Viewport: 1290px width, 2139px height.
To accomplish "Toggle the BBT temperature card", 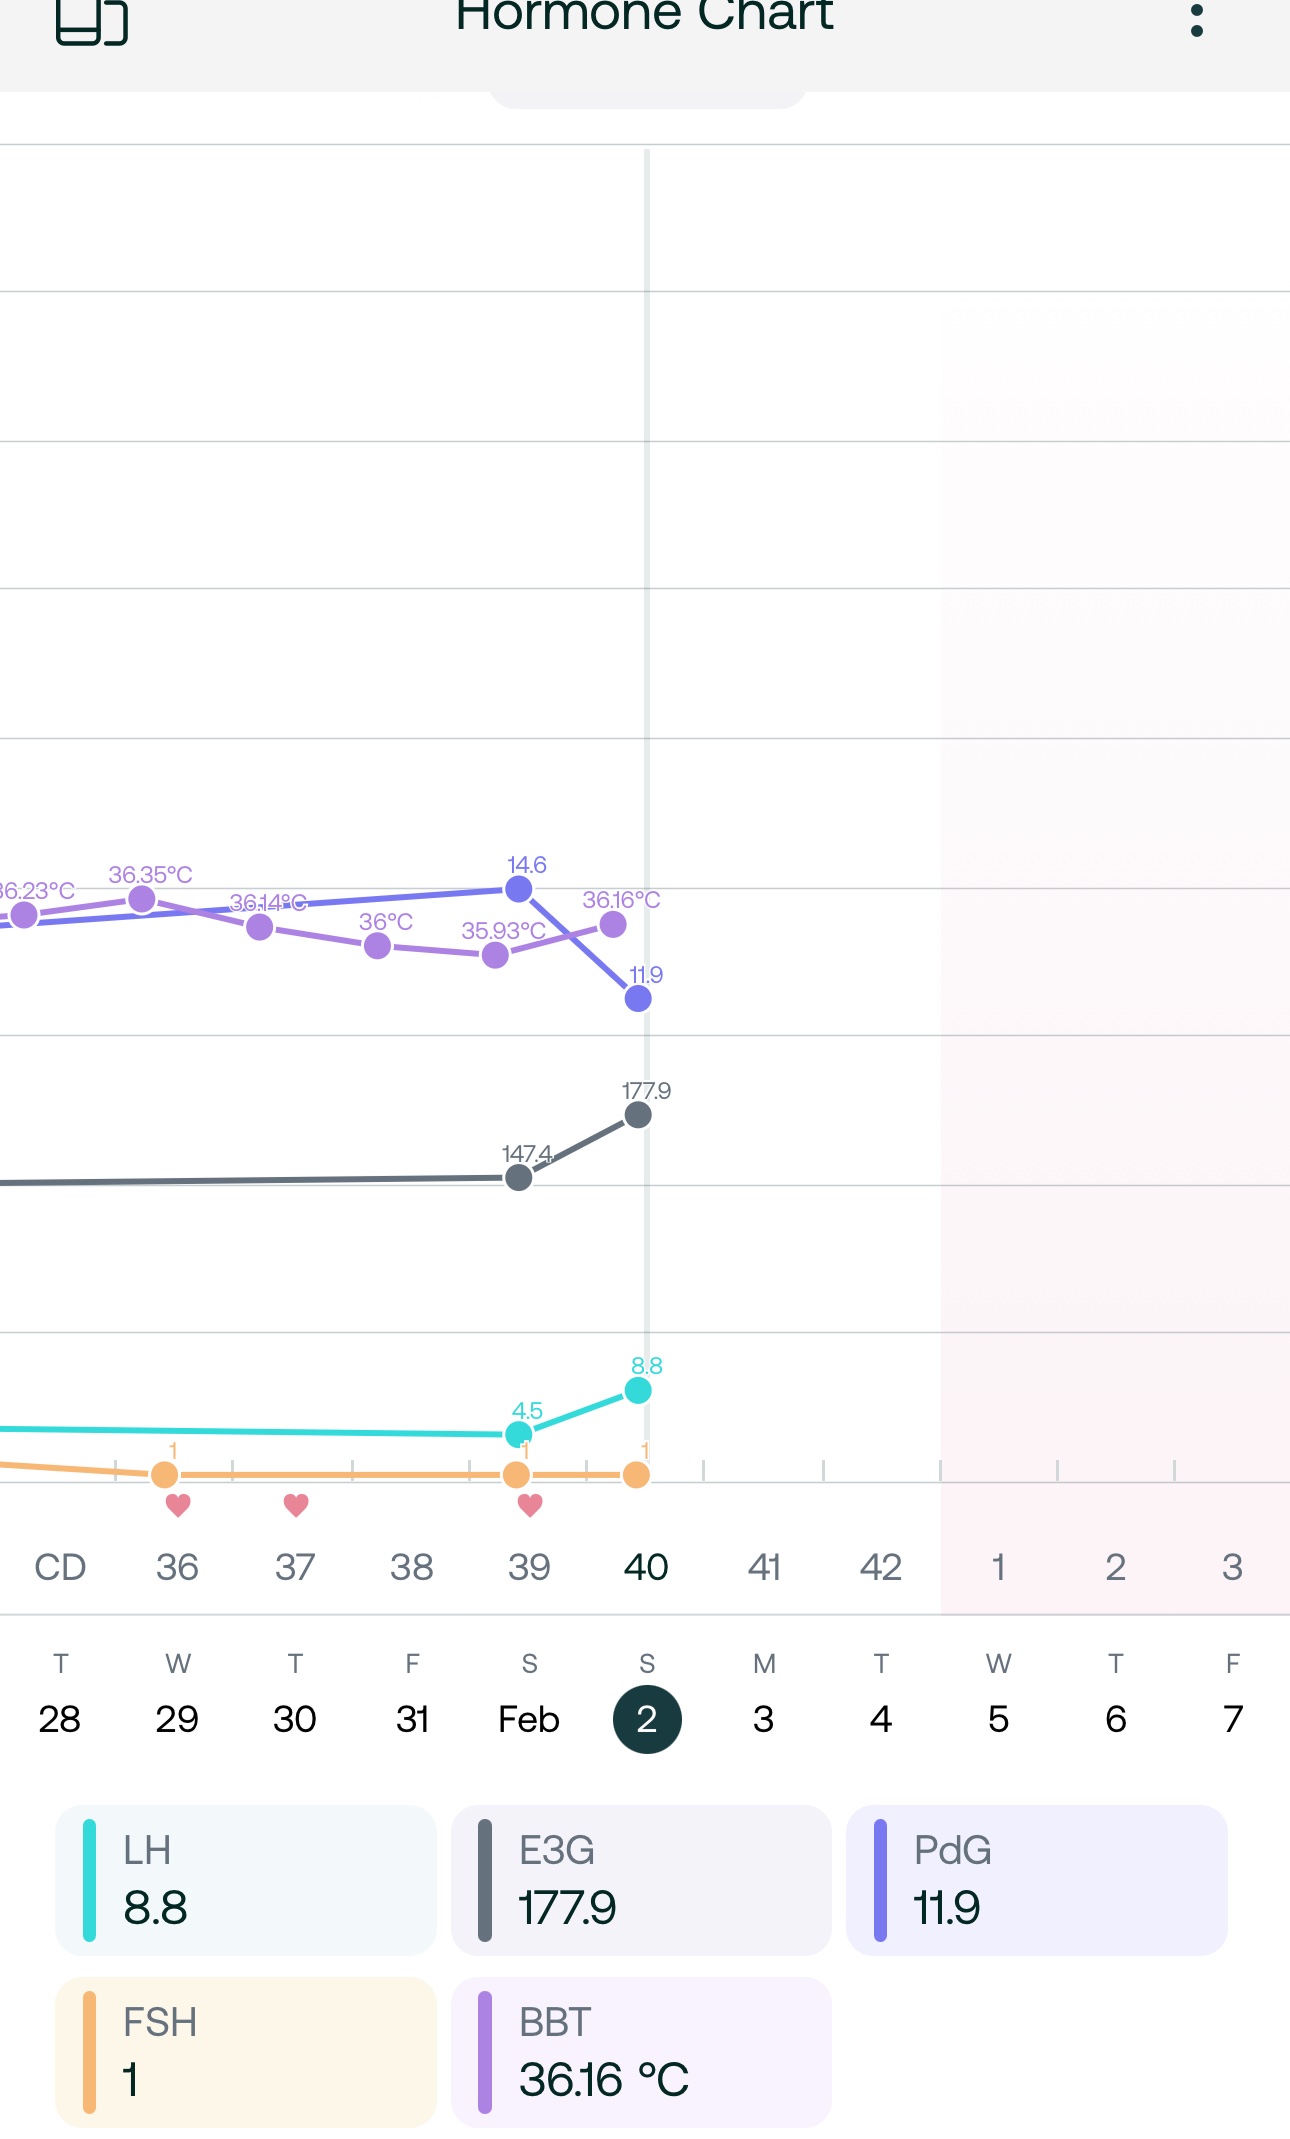I will point(641,2052).
